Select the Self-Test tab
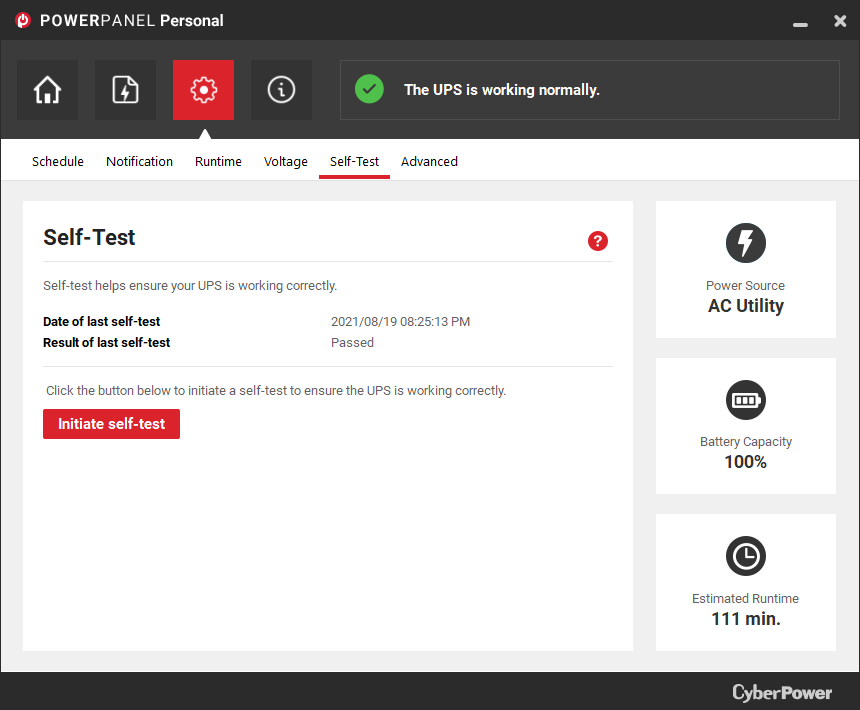 [x=354, y=162]
